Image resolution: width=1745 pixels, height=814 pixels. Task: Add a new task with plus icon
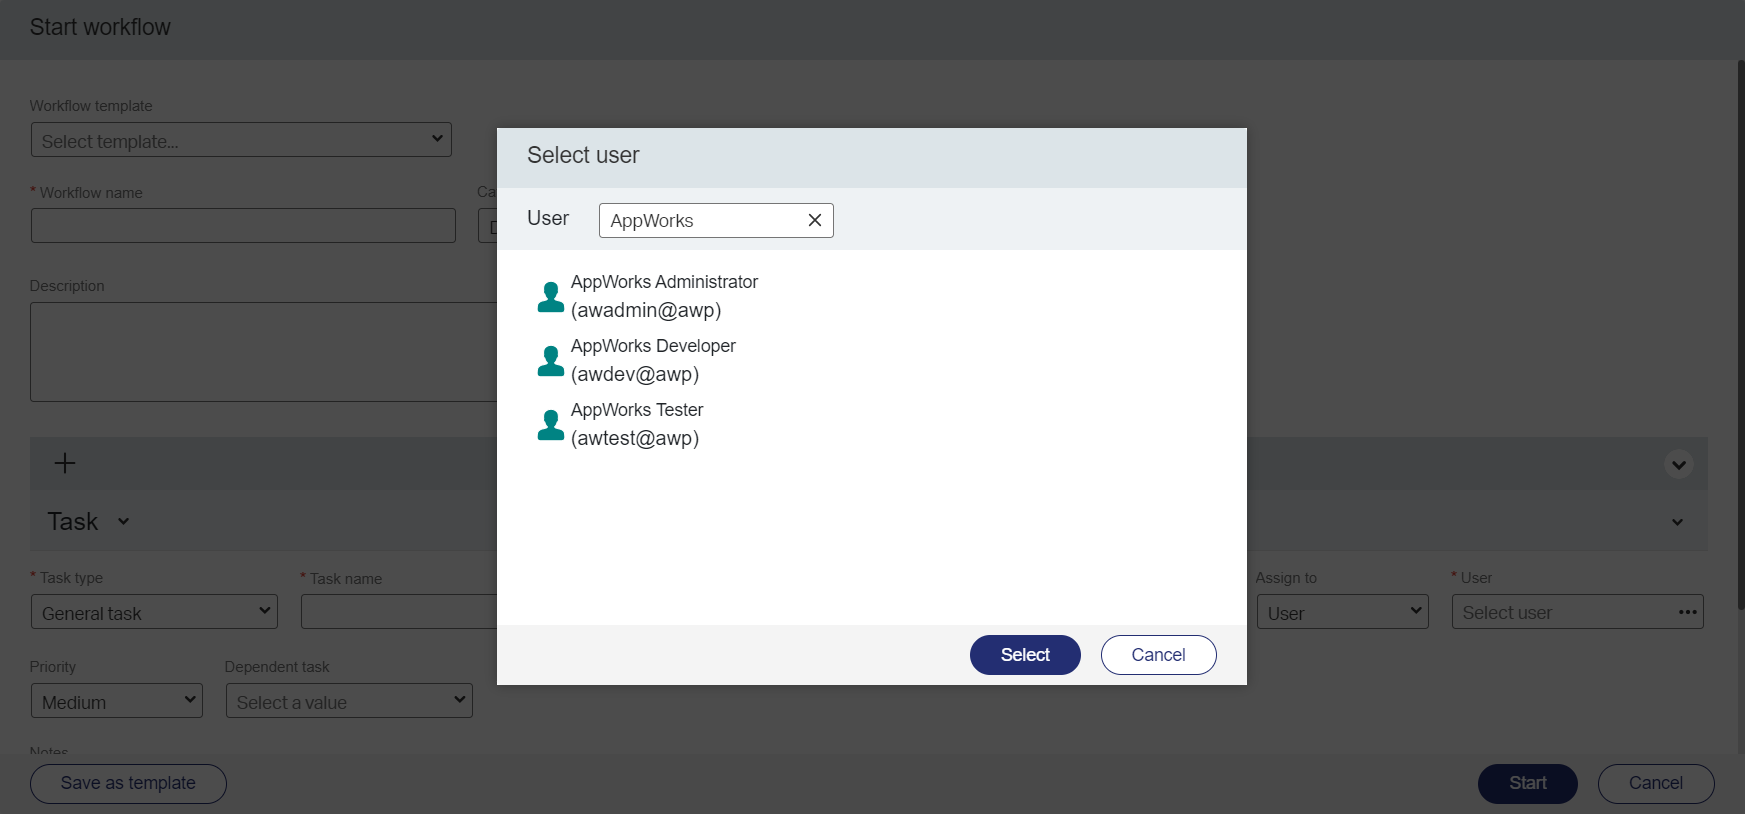pos(65,463)
